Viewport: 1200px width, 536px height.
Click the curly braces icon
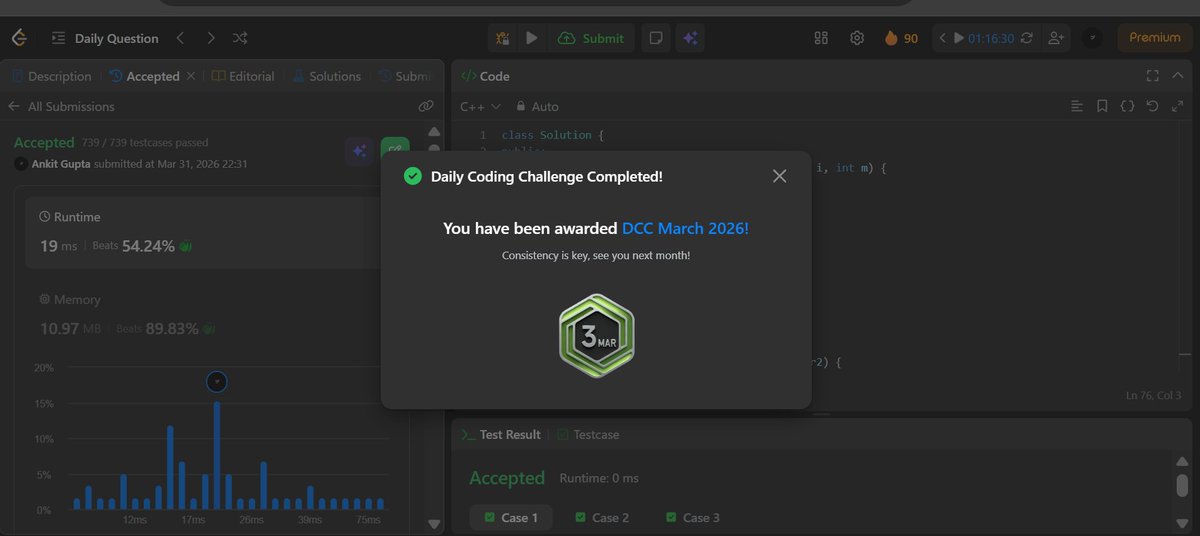[x=1127, y=106]
